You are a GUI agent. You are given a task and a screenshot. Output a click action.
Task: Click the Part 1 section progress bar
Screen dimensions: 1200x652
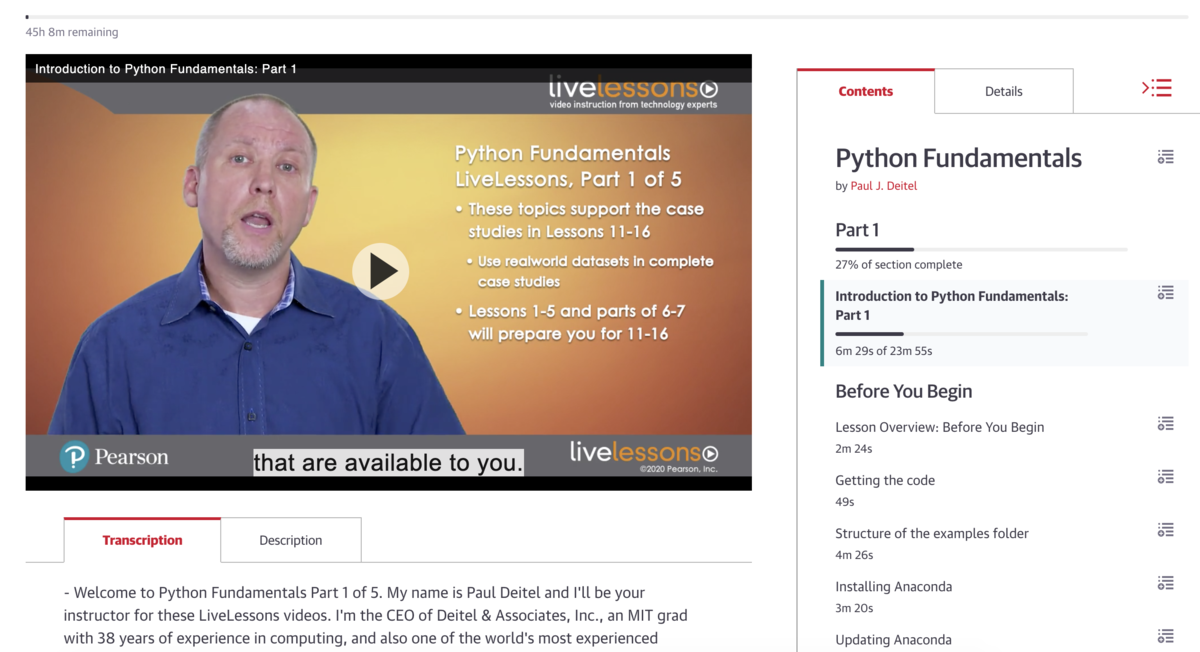(981, 249)
